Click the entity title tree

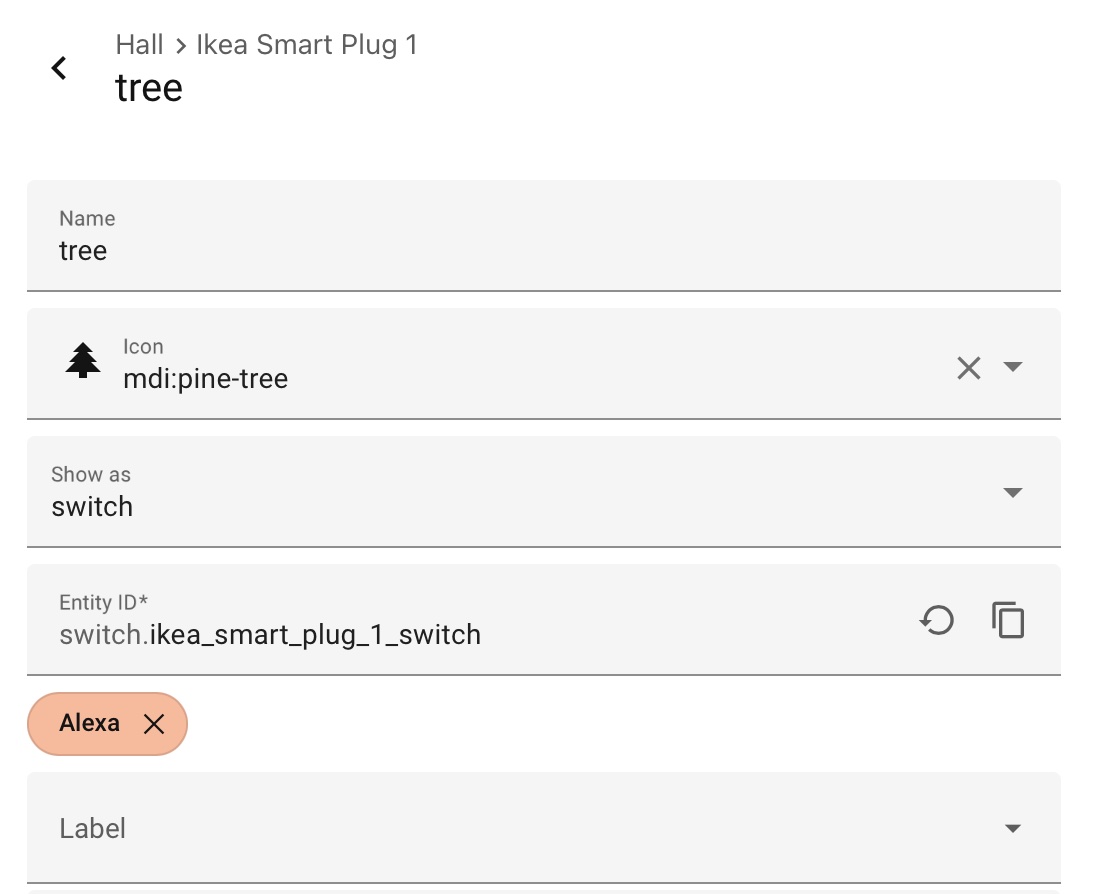pyautogui.click(x=149, y=87)
